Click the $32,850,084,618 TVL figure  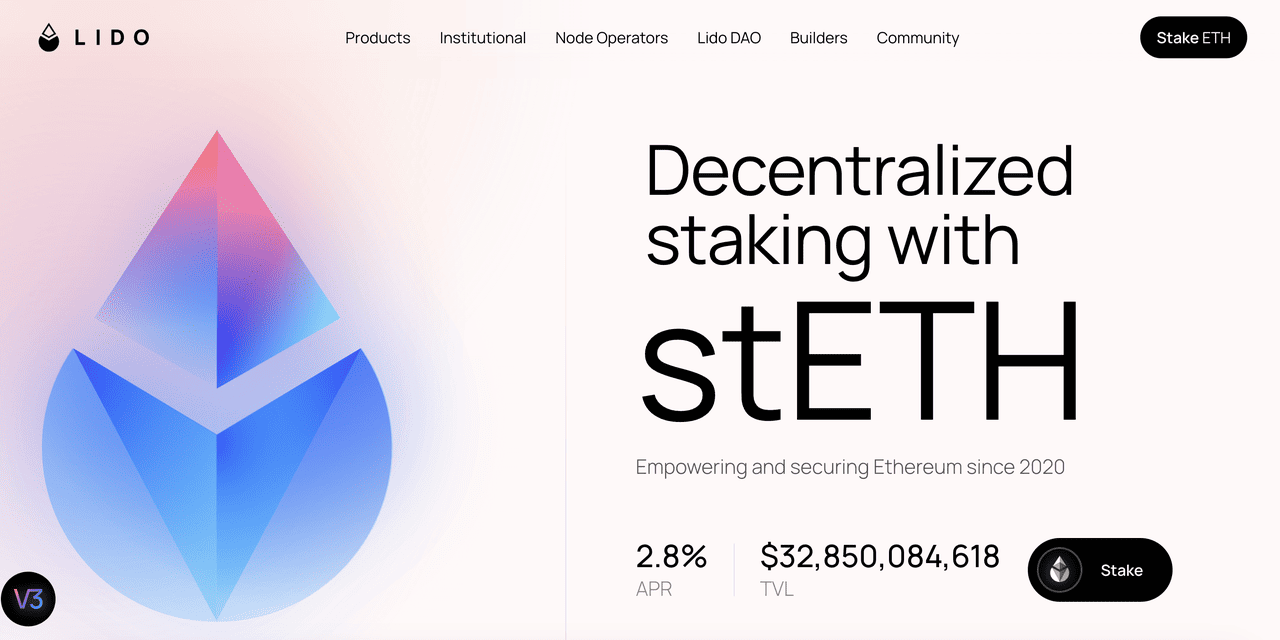pyautogui.click(x=880, y=557)
